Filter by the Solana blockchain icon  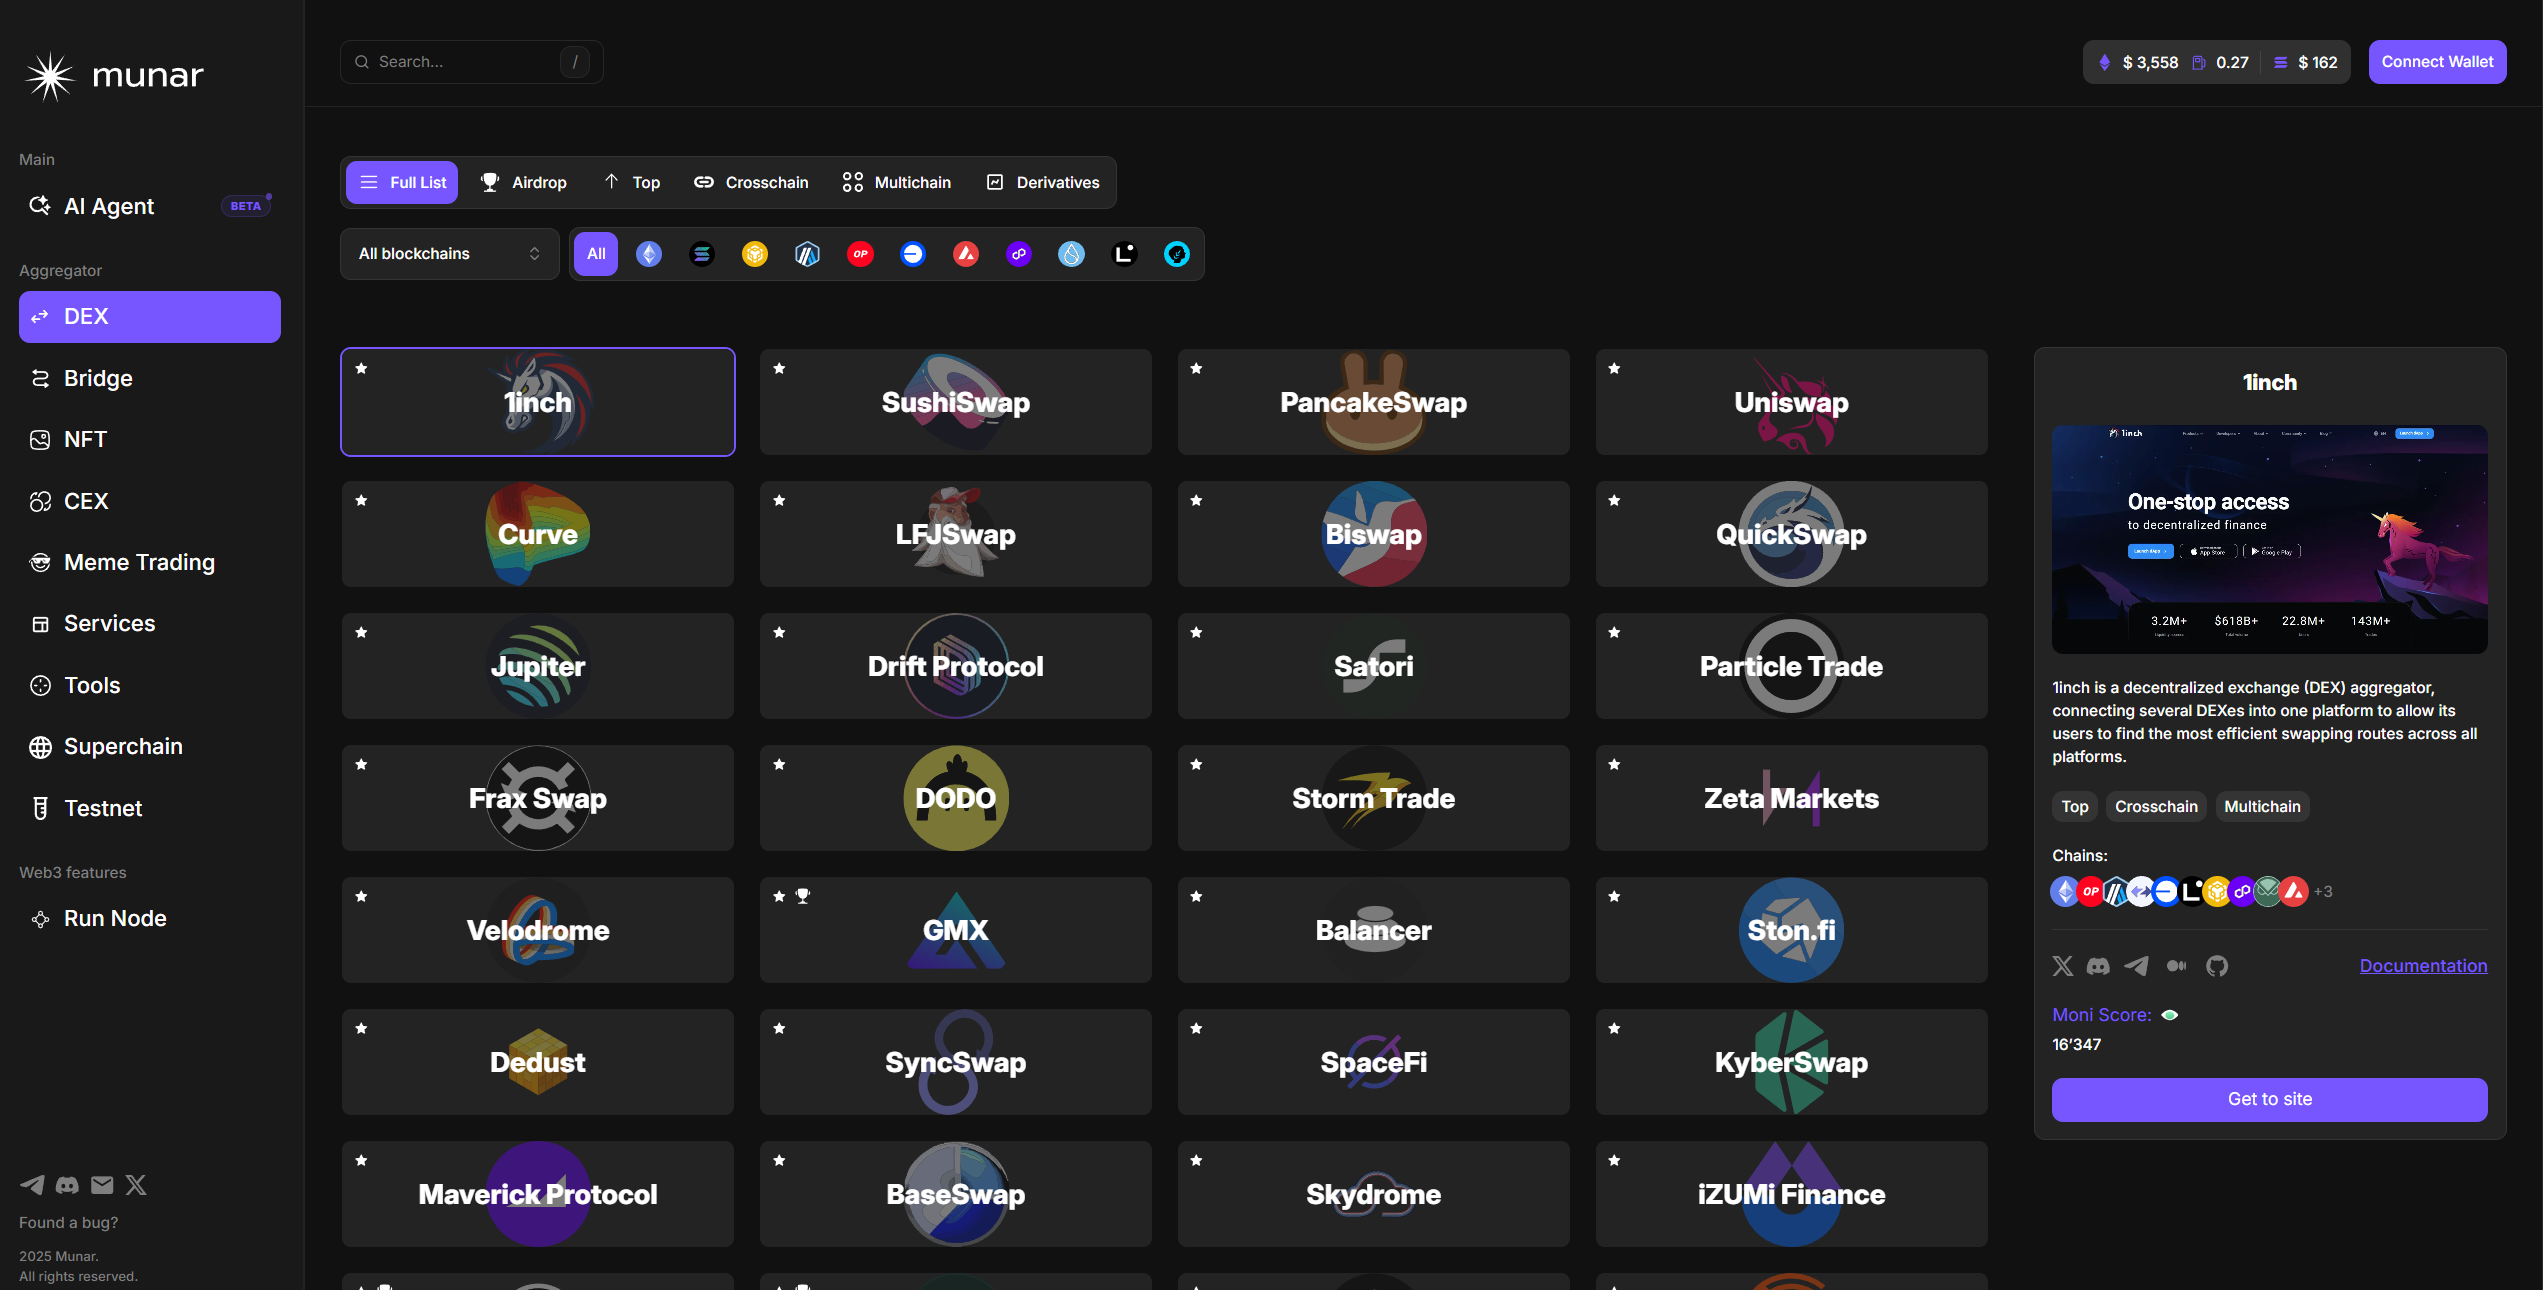pos(702,254)
